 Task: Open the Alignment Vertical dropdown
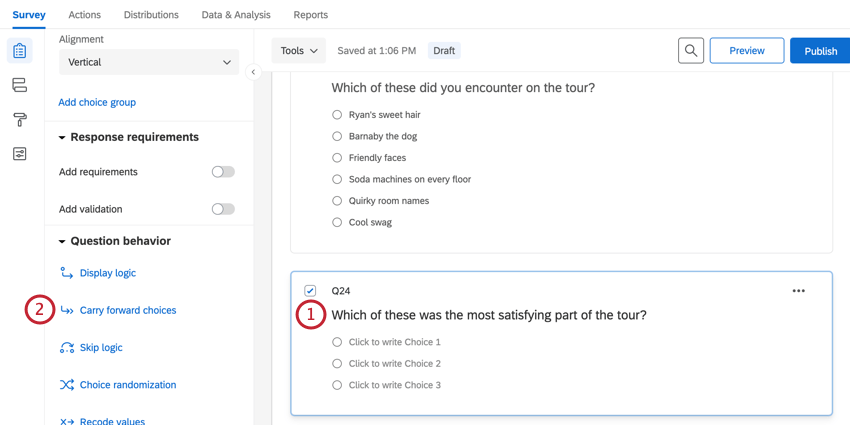click(x=149, y=62)
